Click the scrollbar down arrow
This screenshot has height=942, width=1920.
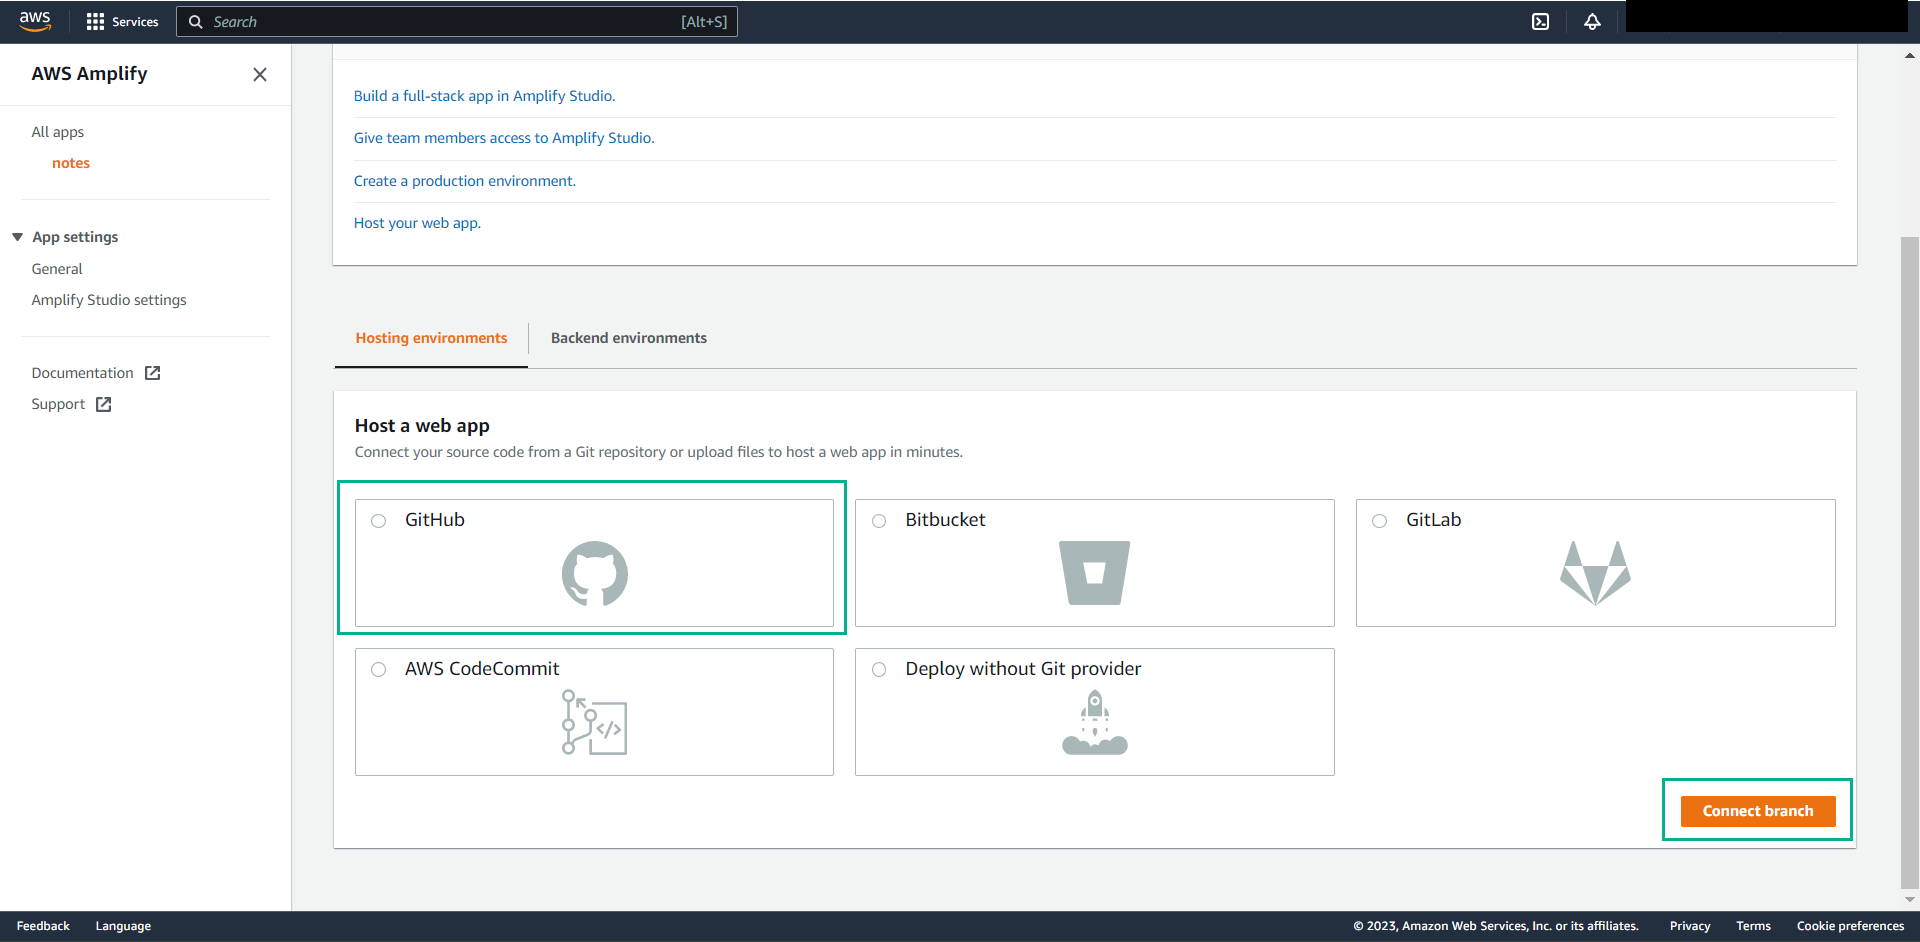tap(1910, 899)
